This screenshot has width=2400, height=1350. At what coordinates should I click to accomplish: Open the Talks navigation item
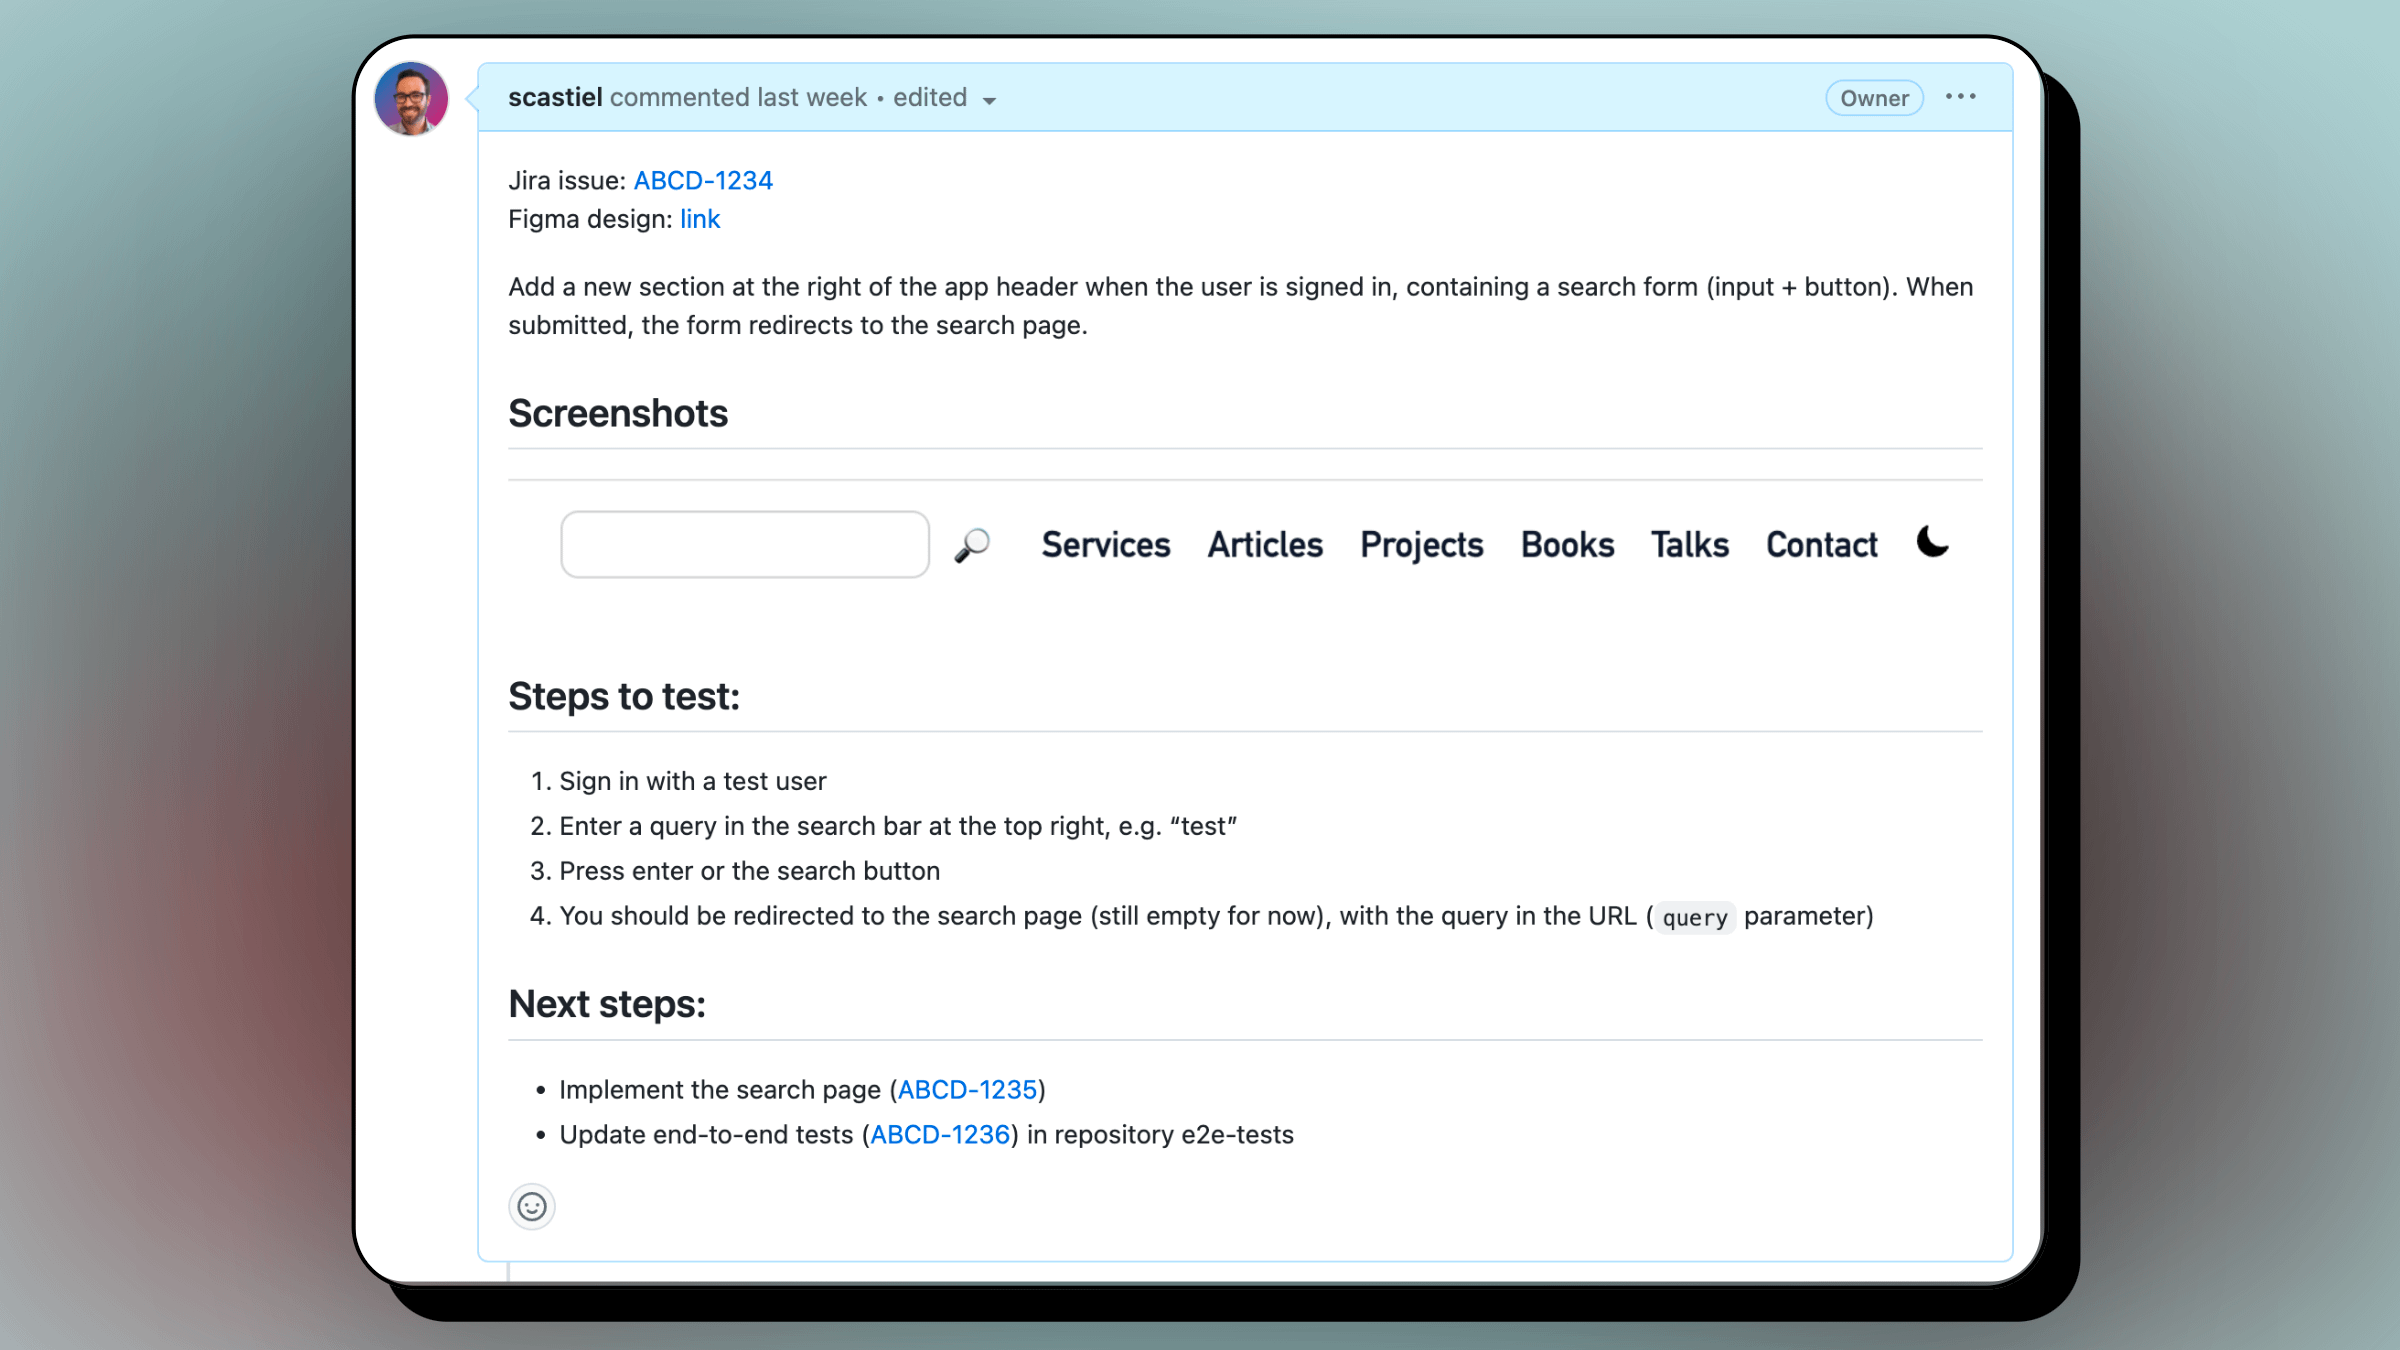coord(1690,545)
